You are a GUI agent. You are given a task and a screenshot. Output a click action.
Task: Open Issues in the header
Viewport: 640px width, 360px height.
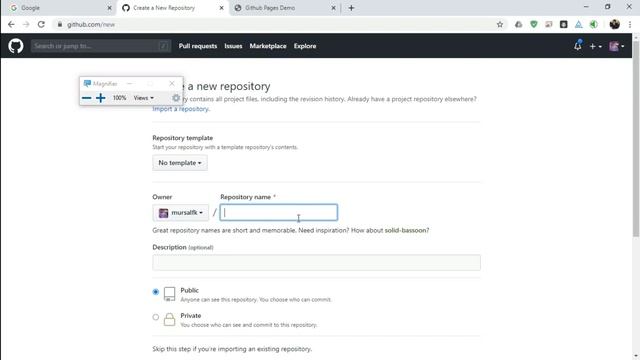pyautogui.click(x=233, y=46)
